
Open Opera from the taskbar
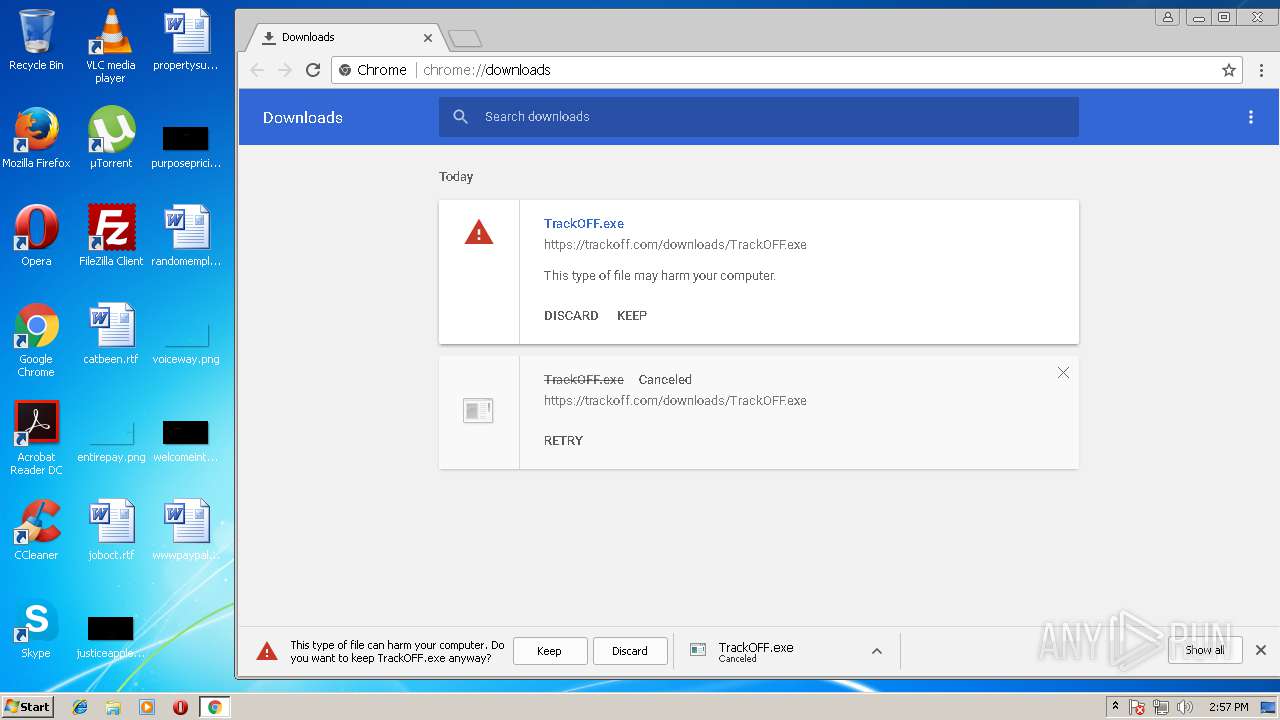pyautogui.click(x=180, y=707)
